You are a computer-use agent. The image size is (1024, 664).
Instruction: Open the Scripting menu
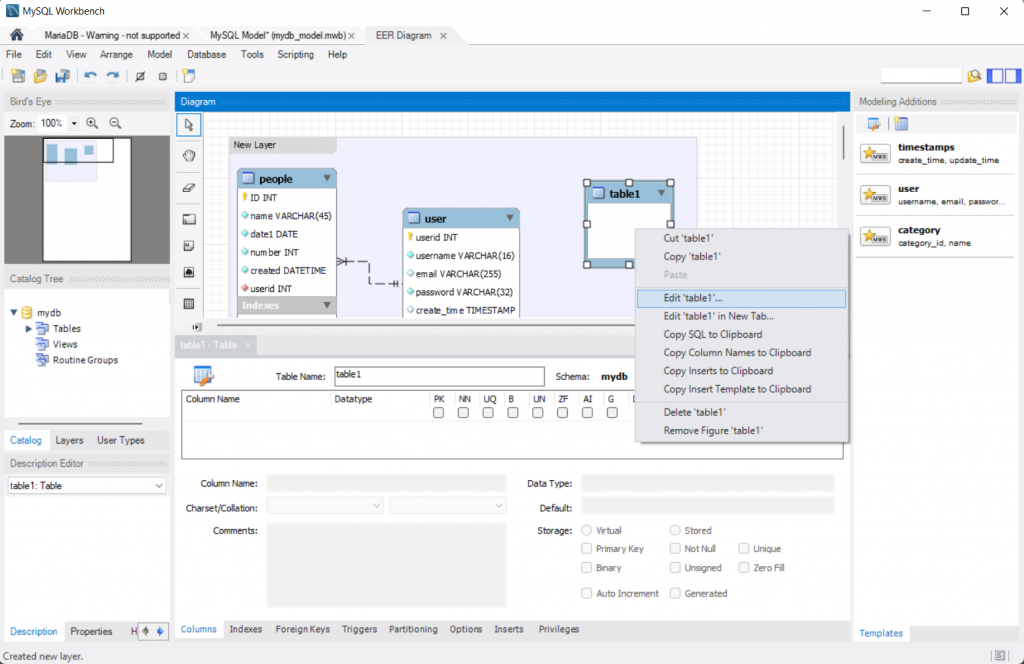click(x=295, y=55)
